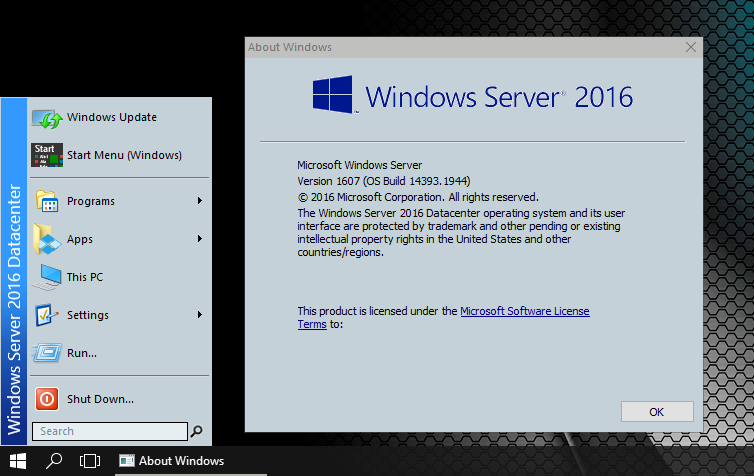Viewport: 754px width, 476px height.
Task: Choose the Apps label in the start menu
Action: pyautogui.click(x=80, y=239)
